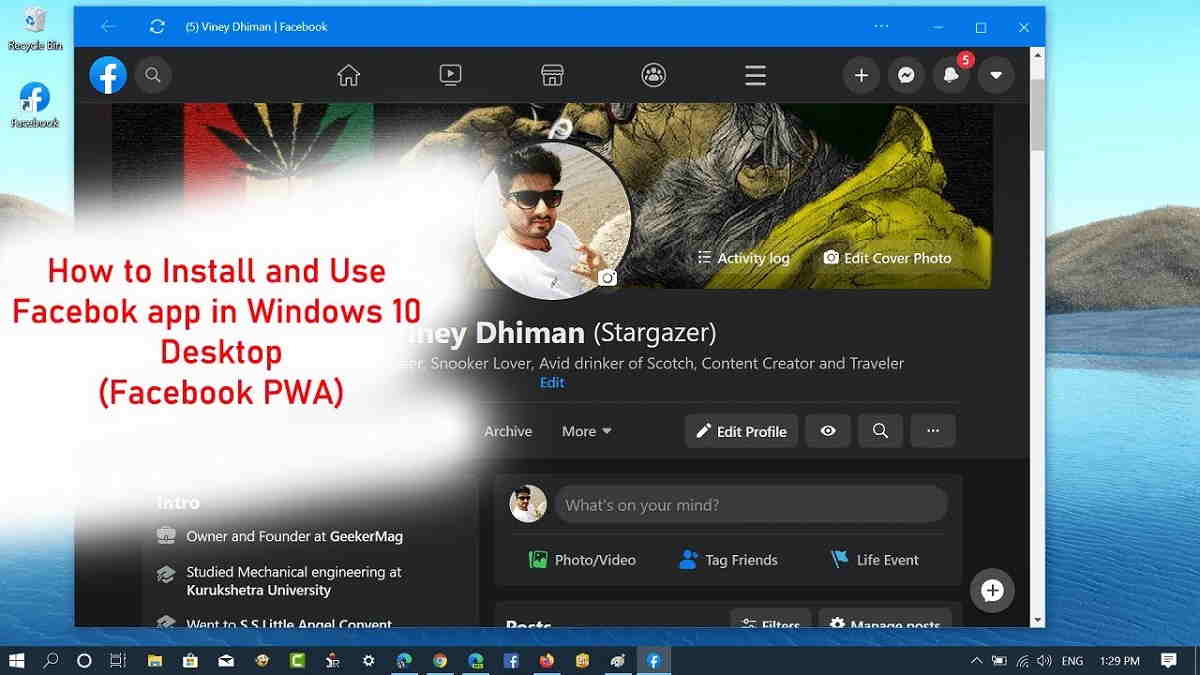Click the back arrow in window title bar

pyautogui.click(x=108, y=27)
